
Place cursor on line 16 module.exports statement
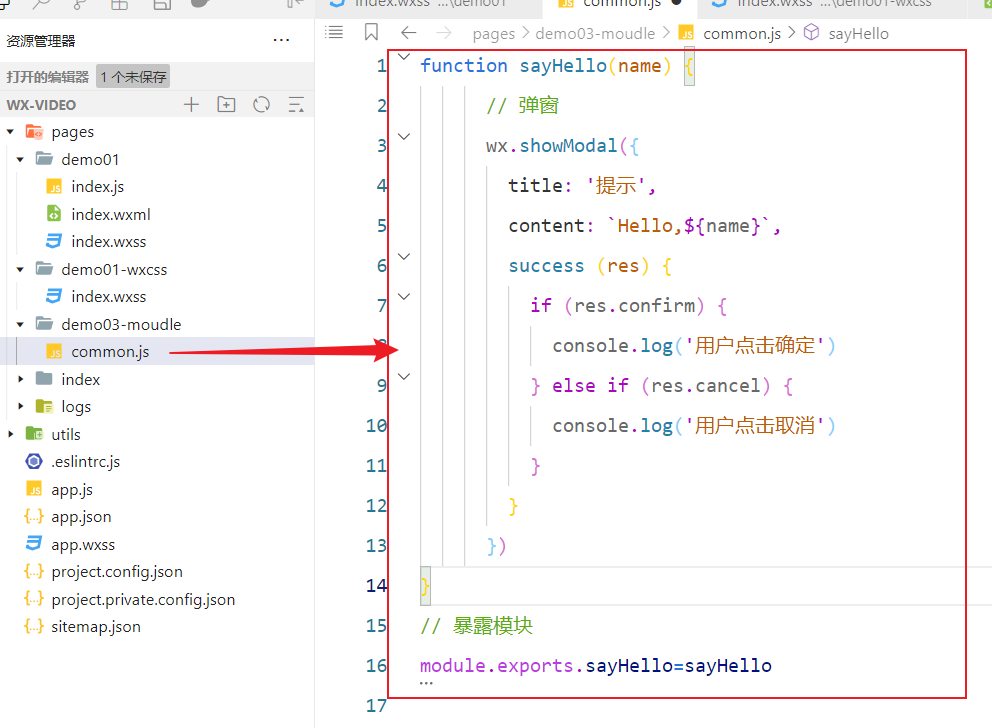(595, 665)
